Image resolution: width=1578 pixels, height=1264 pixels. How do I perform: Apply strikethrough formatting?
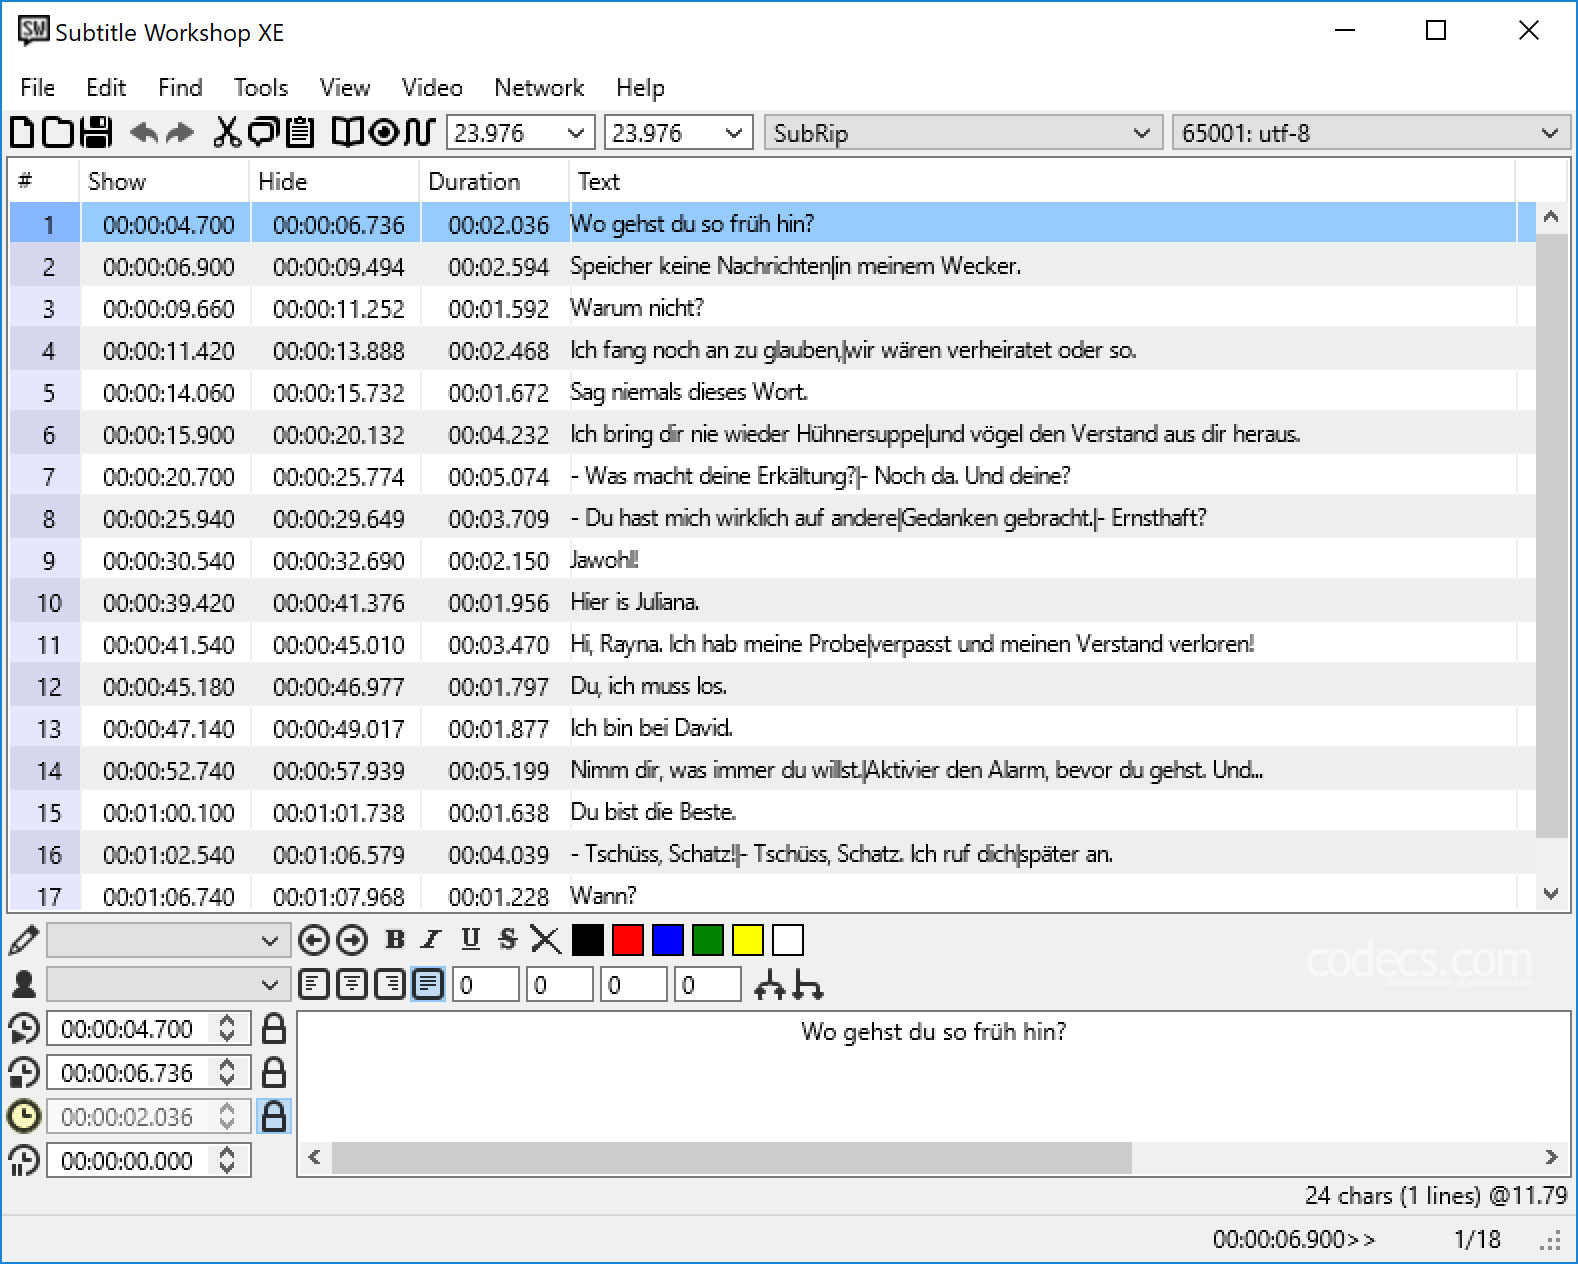pyautogui.click(x=507, y=939)
